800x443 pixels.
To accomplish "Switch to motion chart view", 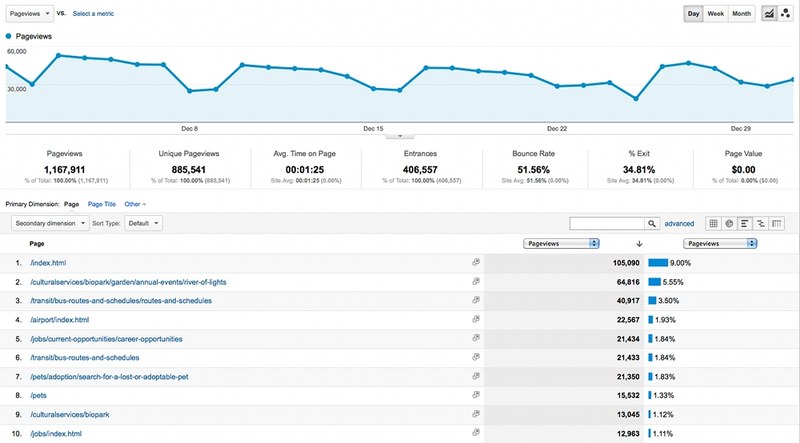I will click(x=787, y=14).
